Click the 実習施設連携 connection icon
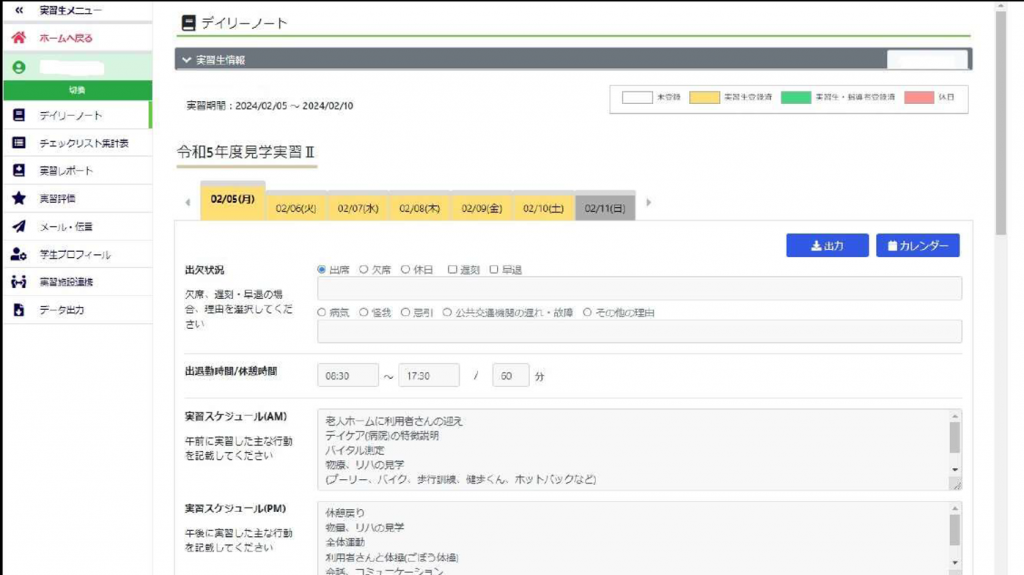 tap(19, 282)
